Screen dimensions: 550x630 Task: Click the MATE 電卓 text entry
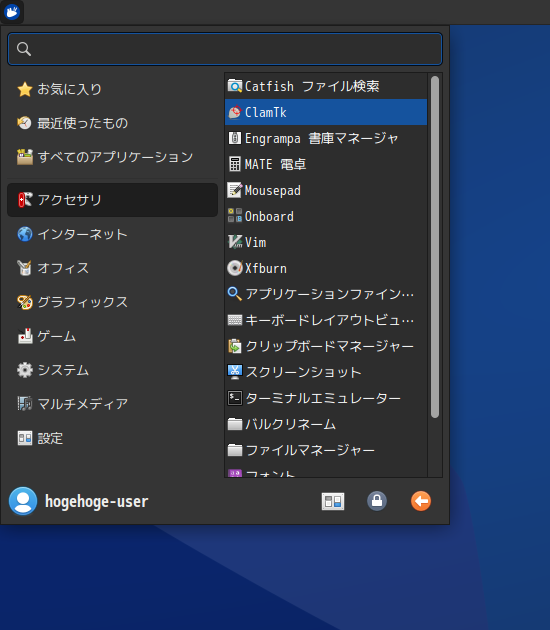pyautogui.click(x=275, y=164)
